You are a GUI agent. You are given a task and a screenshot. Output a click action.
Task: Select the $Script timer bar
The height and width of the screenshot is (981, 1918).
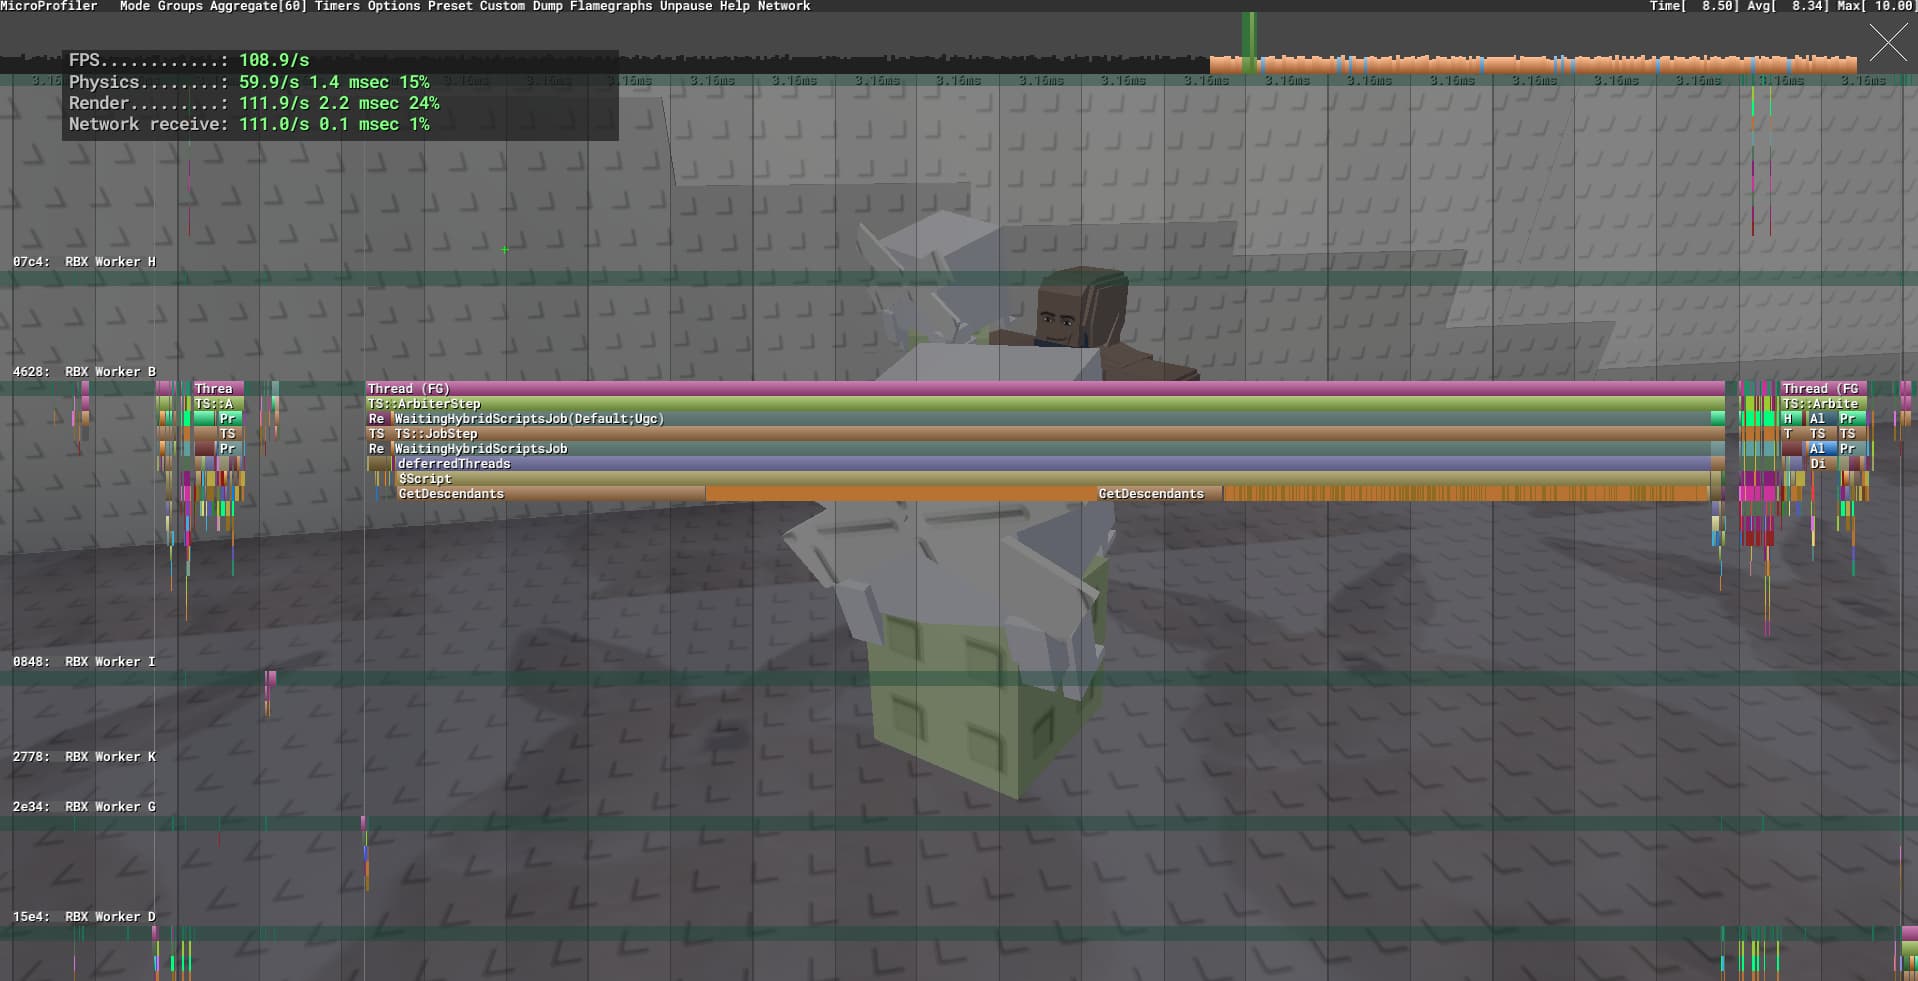(x=1052, y=479)
